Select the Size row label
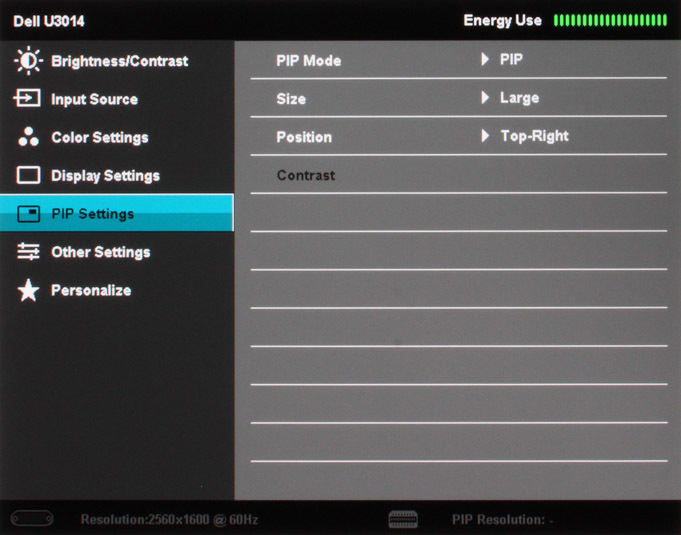 (x=291, y=99)
